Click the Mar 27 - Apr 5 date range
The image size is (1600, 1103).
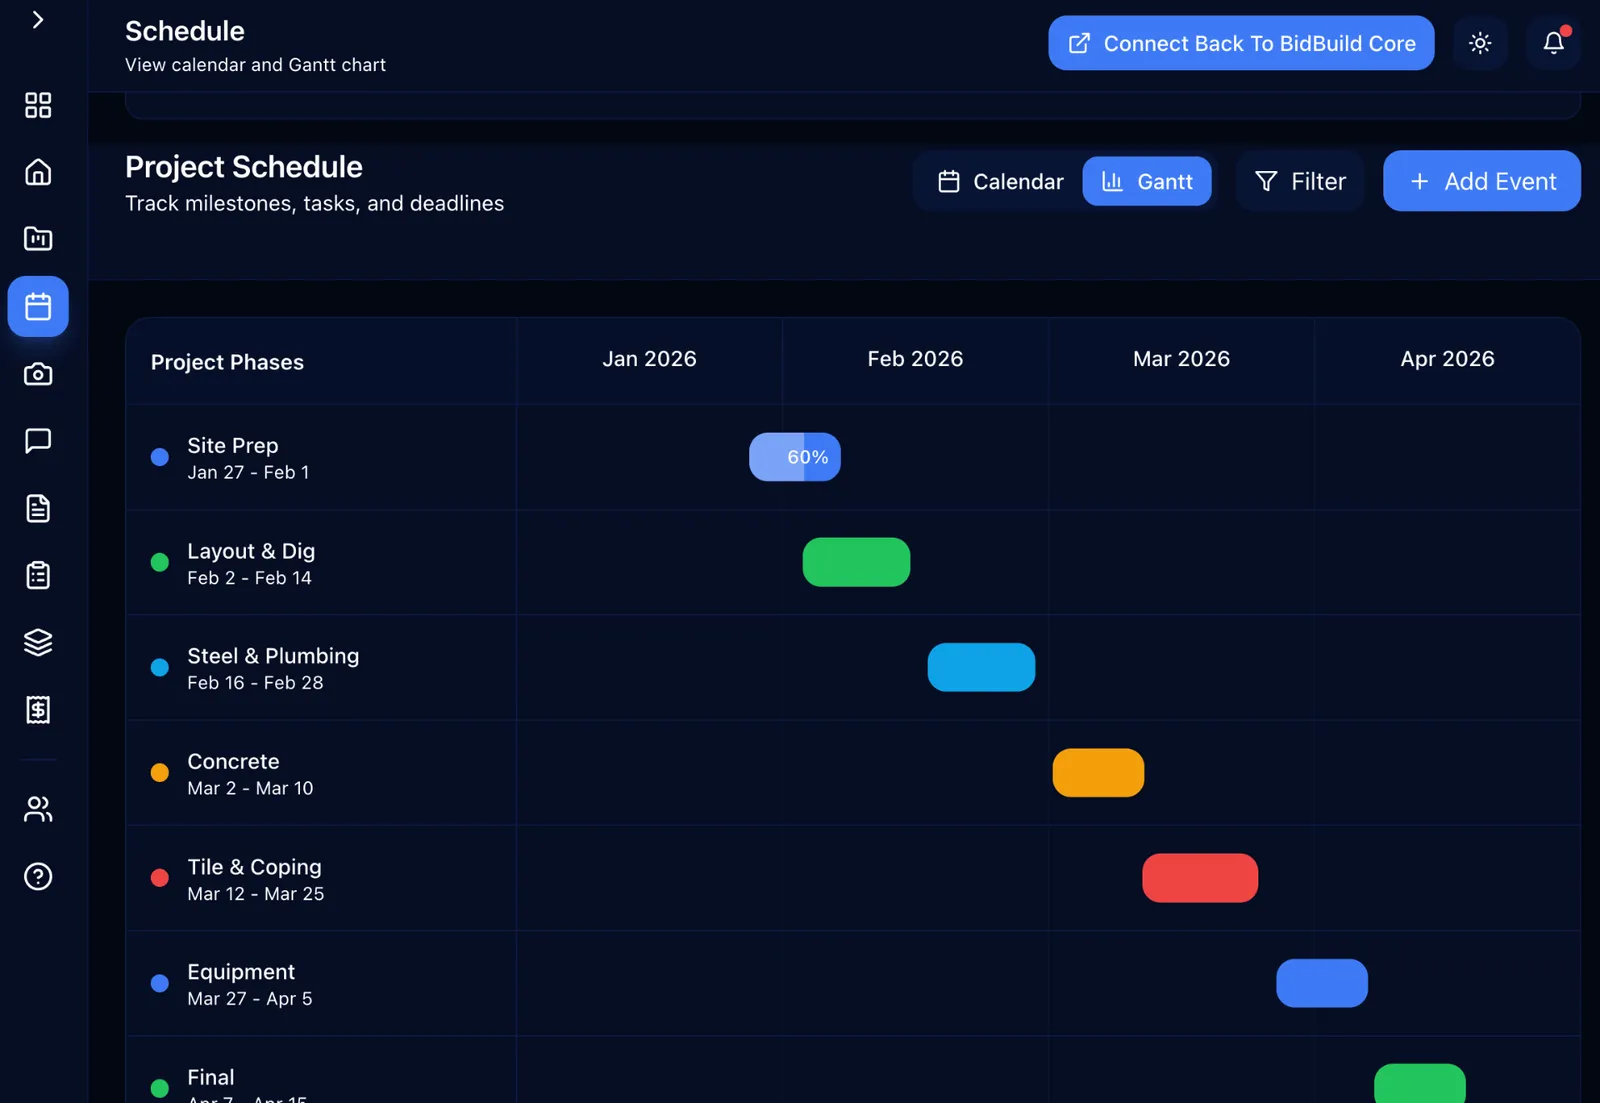point(250,999)
